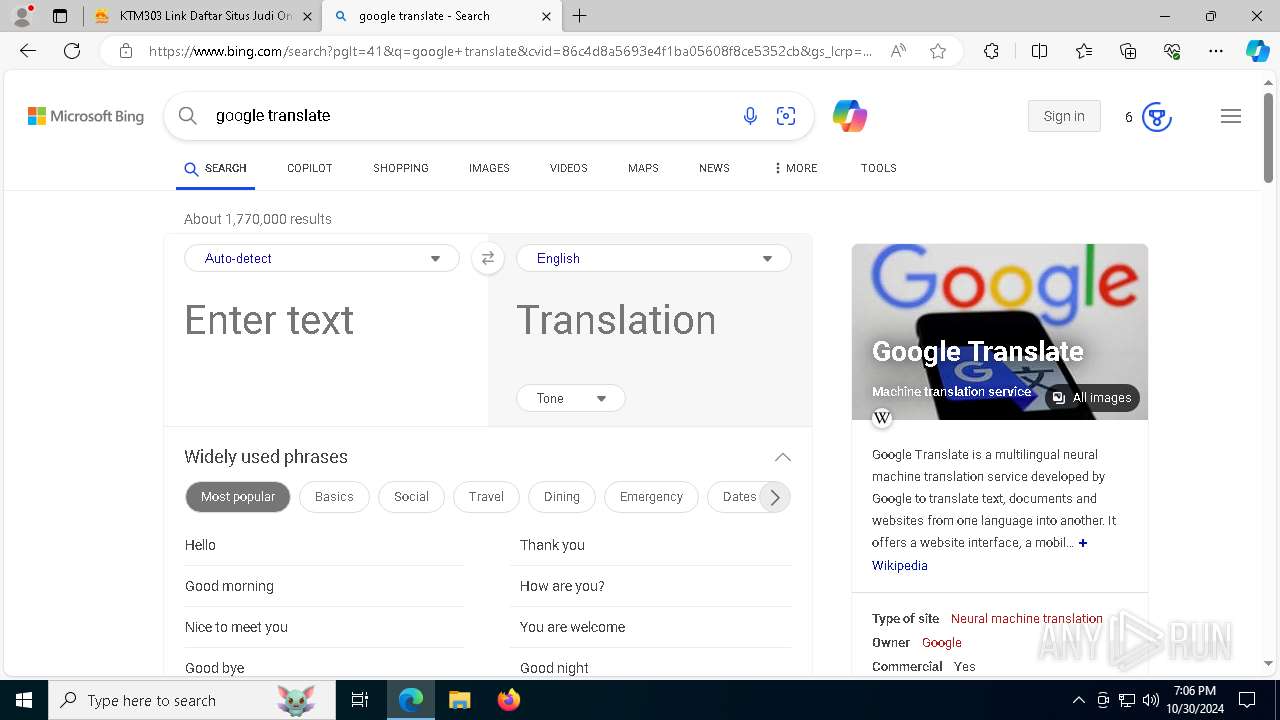Open Read aloud icon in address bar
The height and width of the screenshot is (720, 1280).
tap(898, 51)
